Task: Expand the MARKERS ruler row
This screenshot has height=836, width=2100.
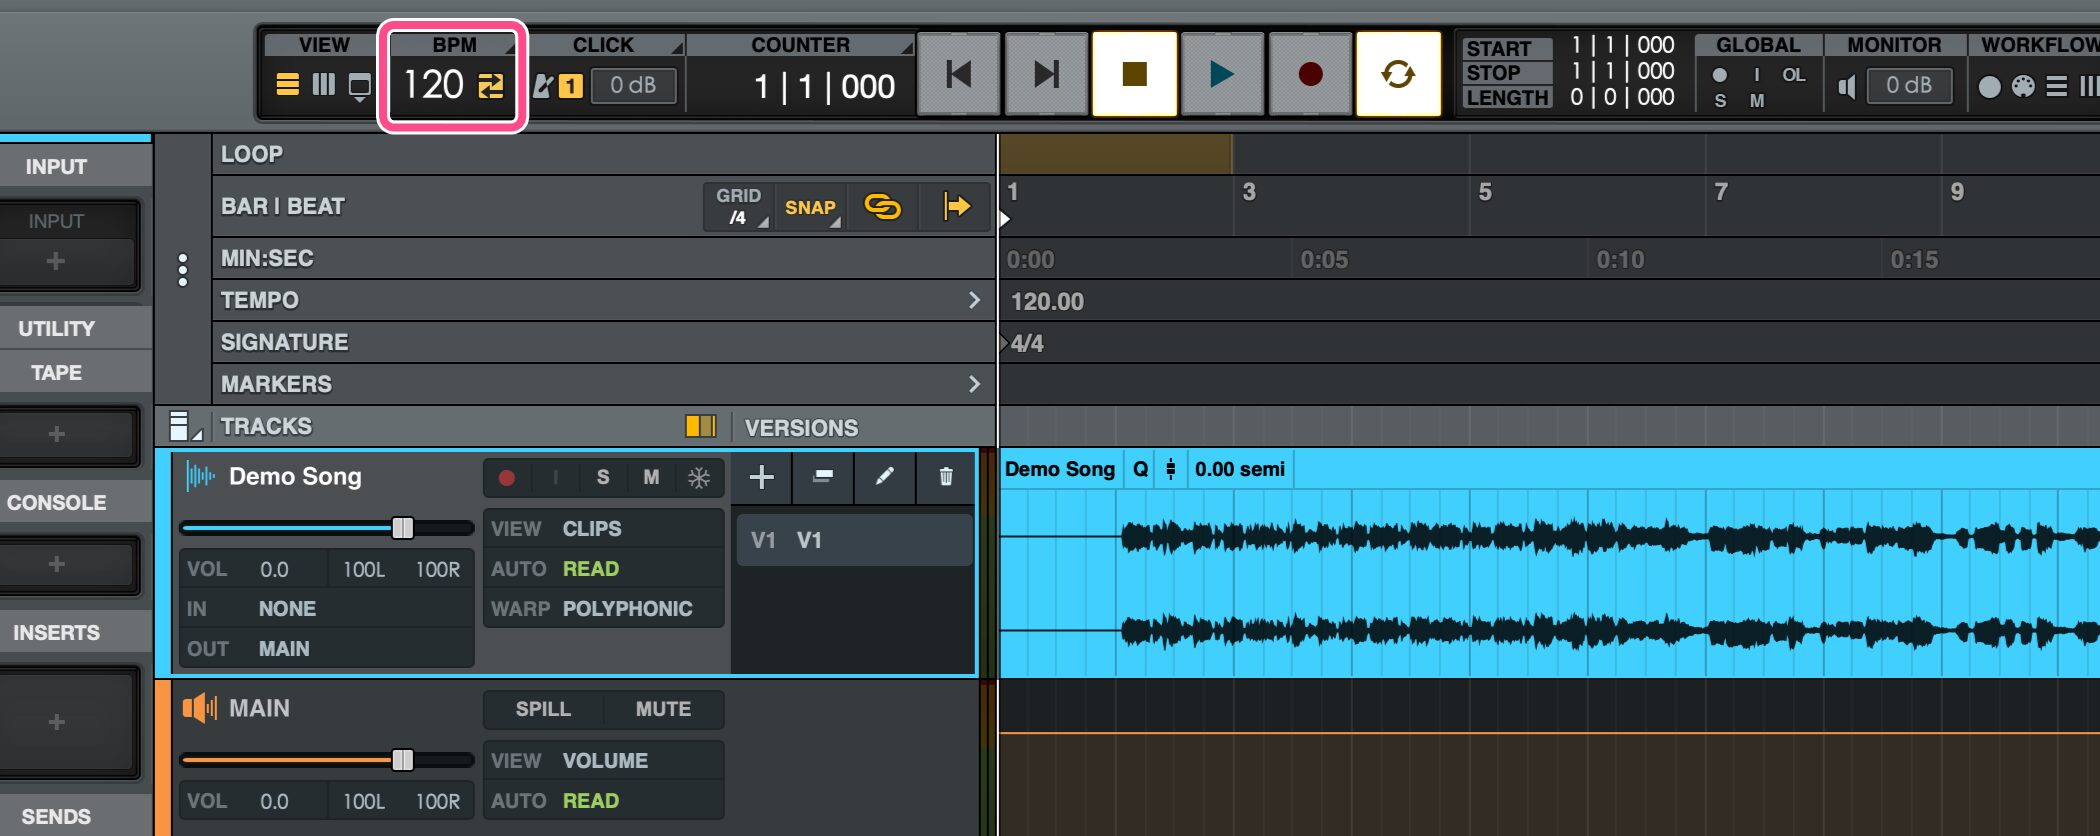Action: click(974, 384)
